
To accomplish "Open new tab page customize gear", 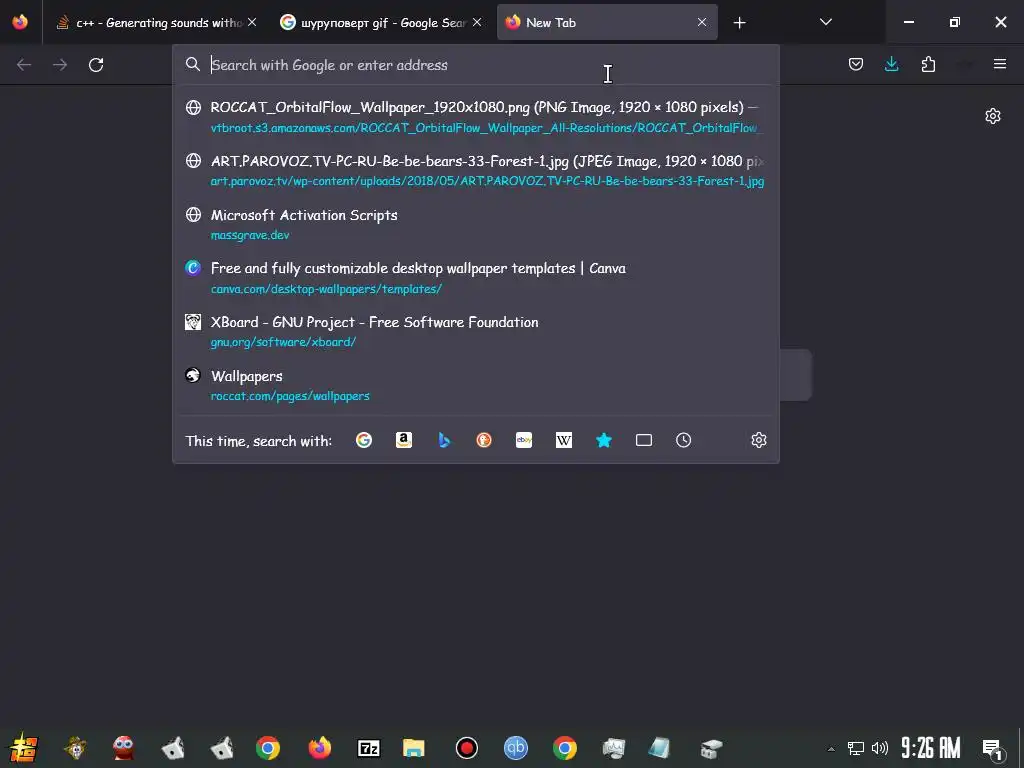I will point(993,116).
